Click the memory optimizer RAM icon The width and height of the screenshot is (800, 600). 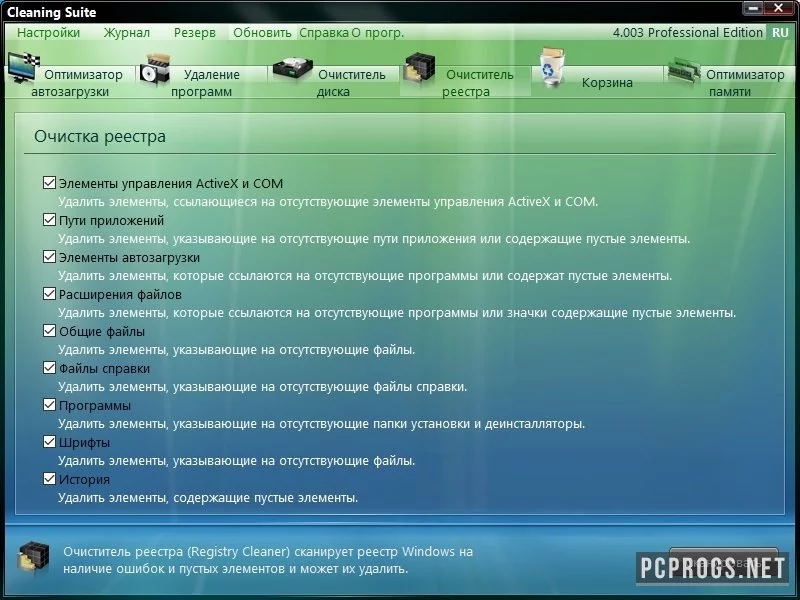(x=684, y=71)
